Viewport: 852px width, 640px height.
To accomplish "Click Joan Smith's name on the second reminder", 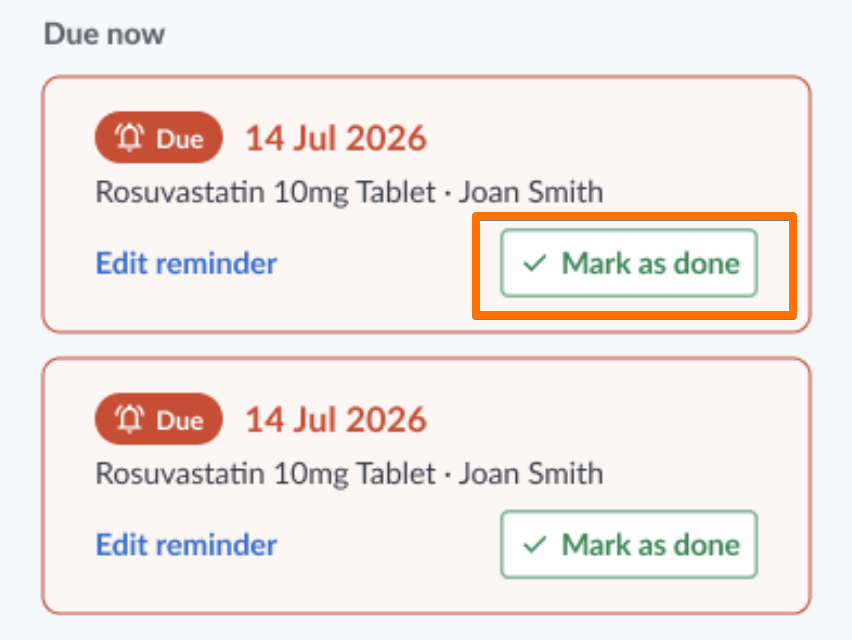I will [x=531, y=473].
